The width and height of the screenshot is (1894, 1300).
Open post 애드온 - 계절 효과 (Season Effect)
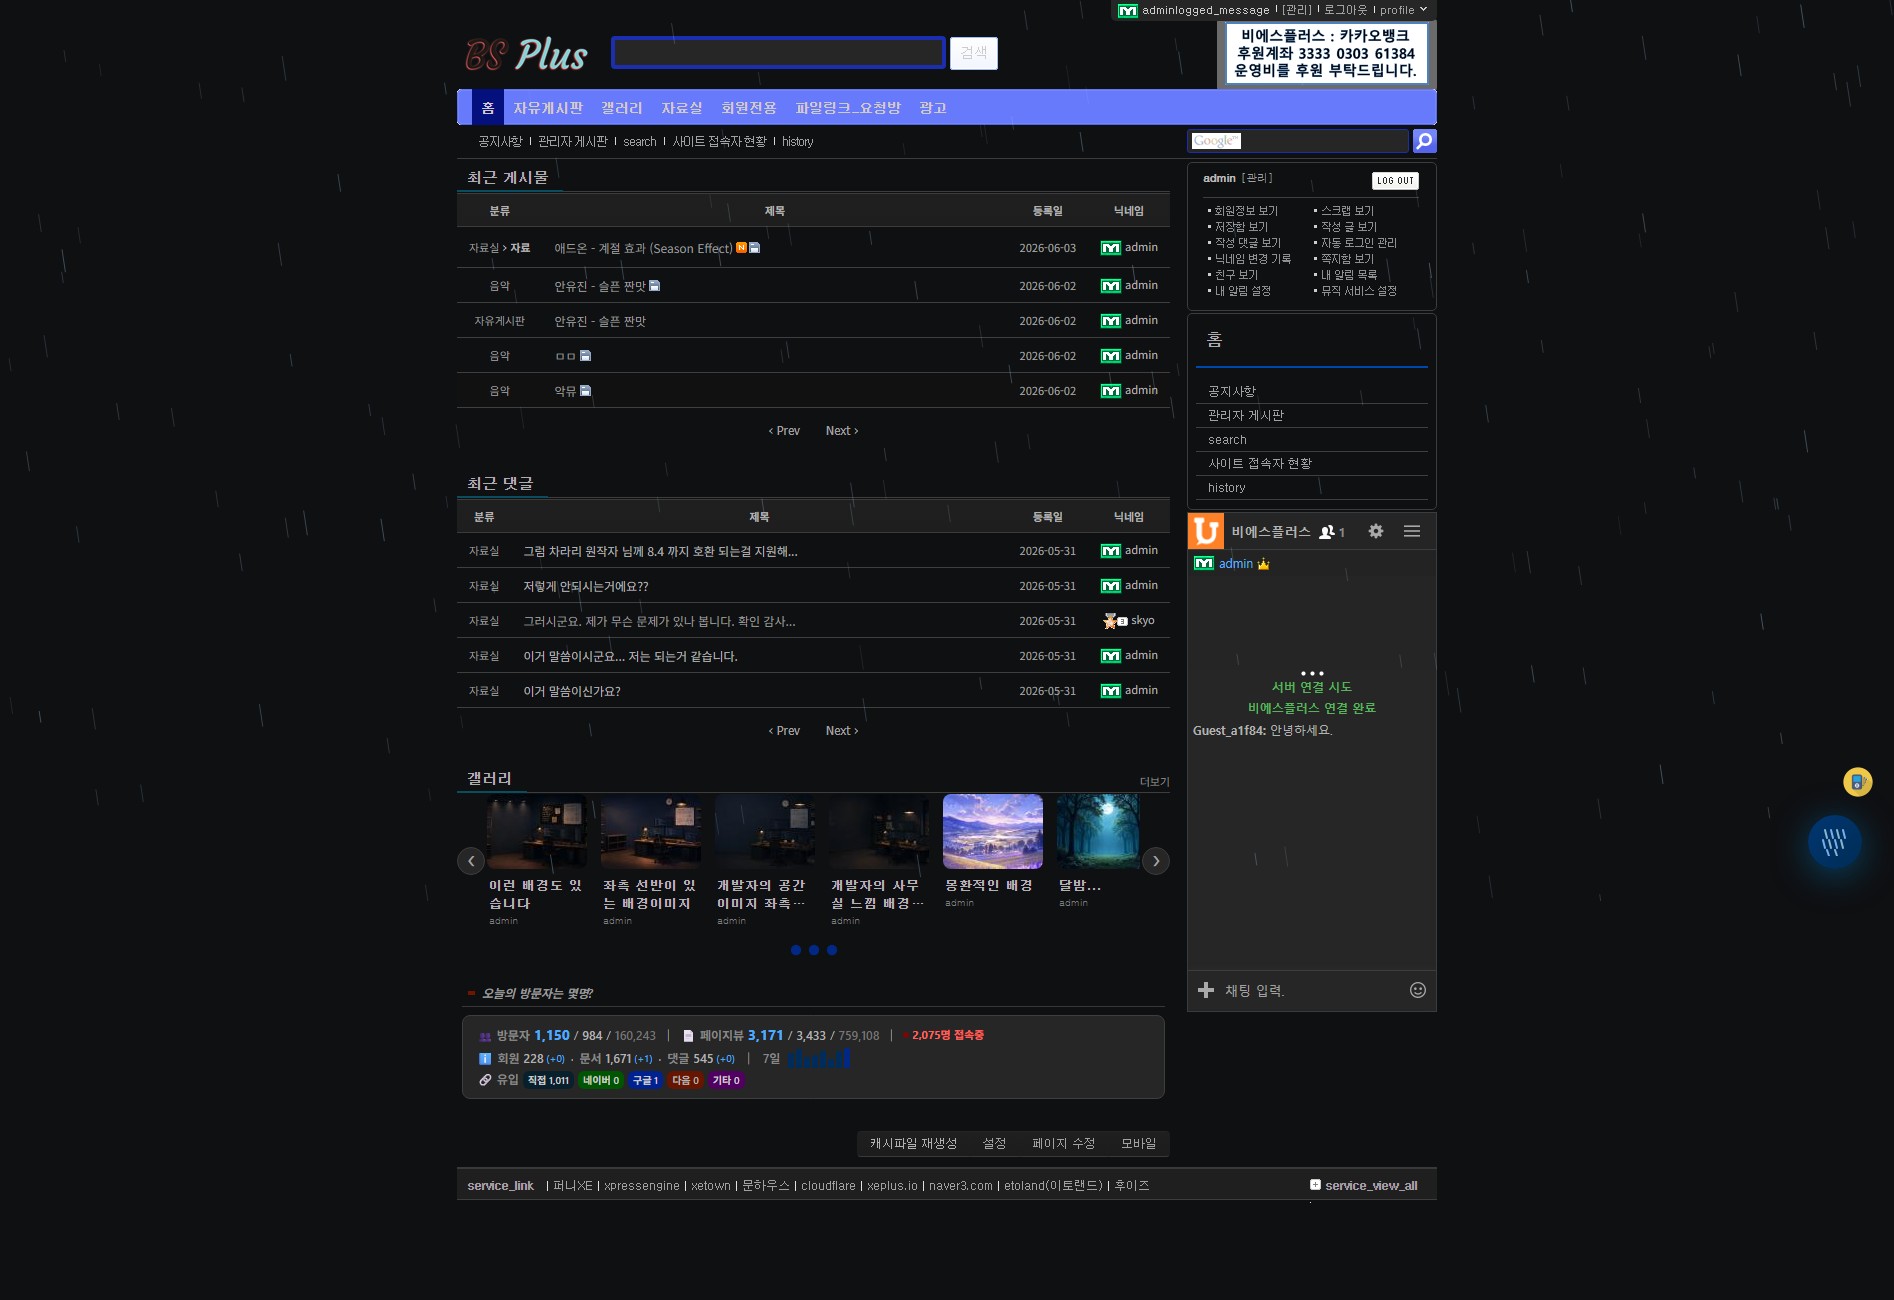[644, 248]
